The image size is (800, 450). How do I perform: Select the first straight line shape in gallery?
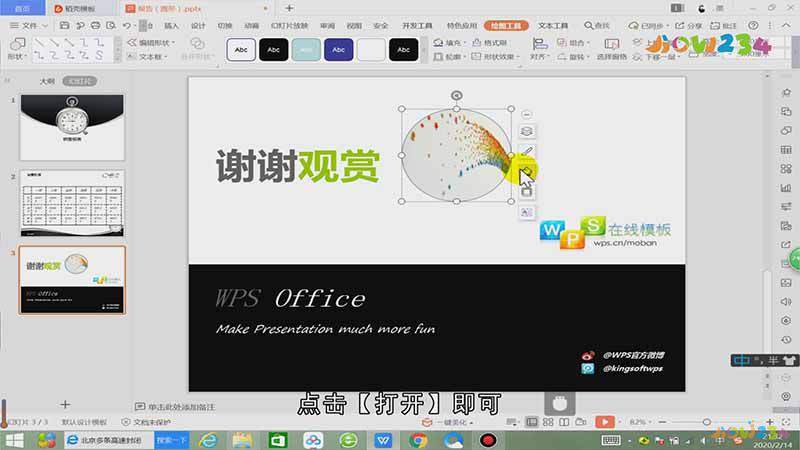pos(39,42)
